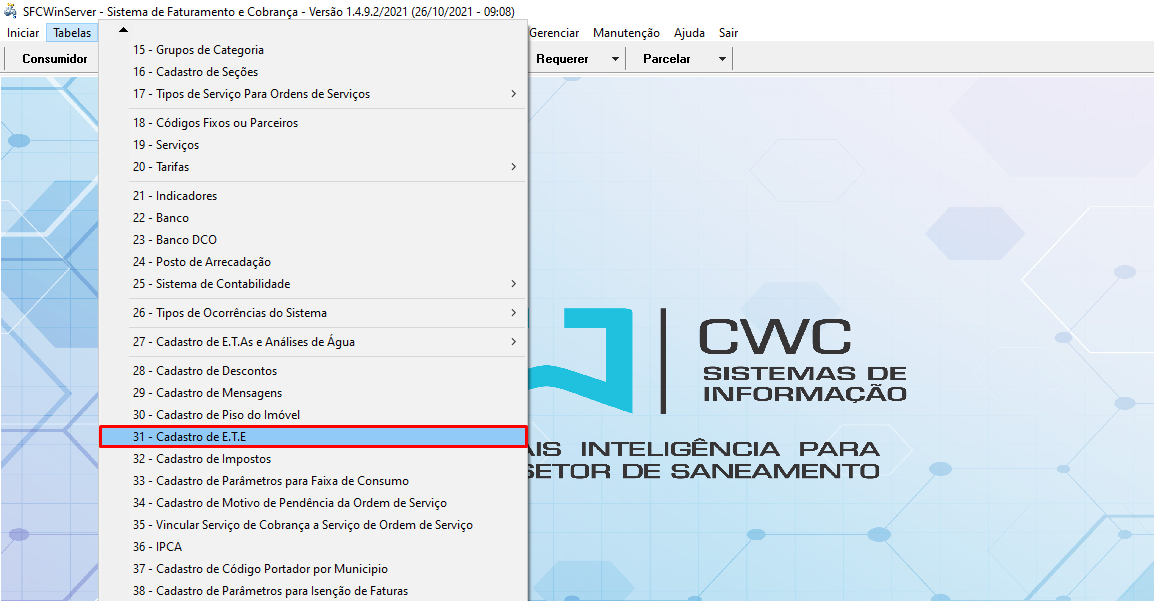
Task: Select 28 - Cadastro de Descontos
Action: click(204, 371)
